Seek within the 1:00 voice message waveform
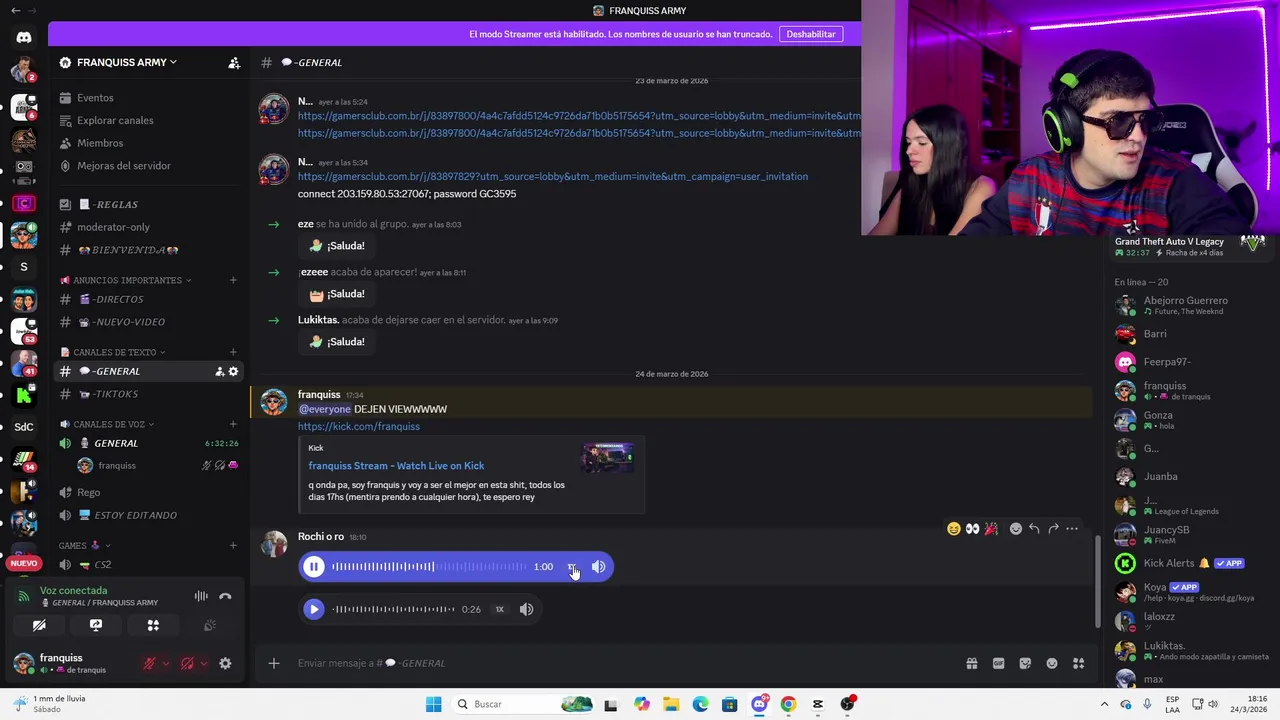The width and height of the screenshot is (1280, 720). point(429,567)
